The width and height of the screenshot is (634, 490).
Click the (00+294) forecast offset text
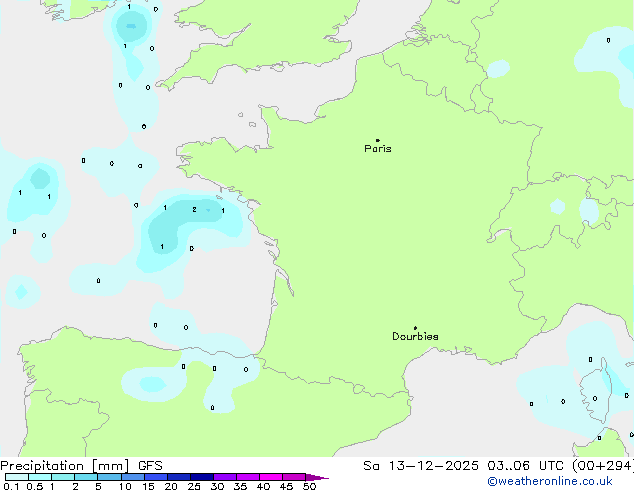click(603, 466)
